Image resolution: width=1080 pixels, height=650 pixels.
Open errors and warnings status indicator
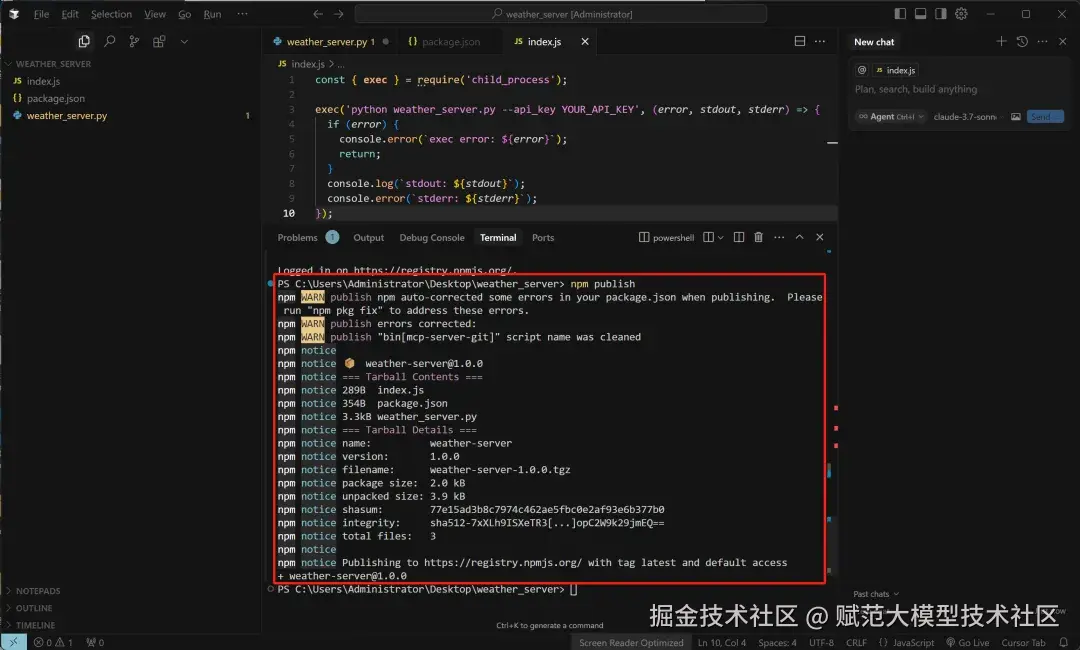(x=54, y=642)
